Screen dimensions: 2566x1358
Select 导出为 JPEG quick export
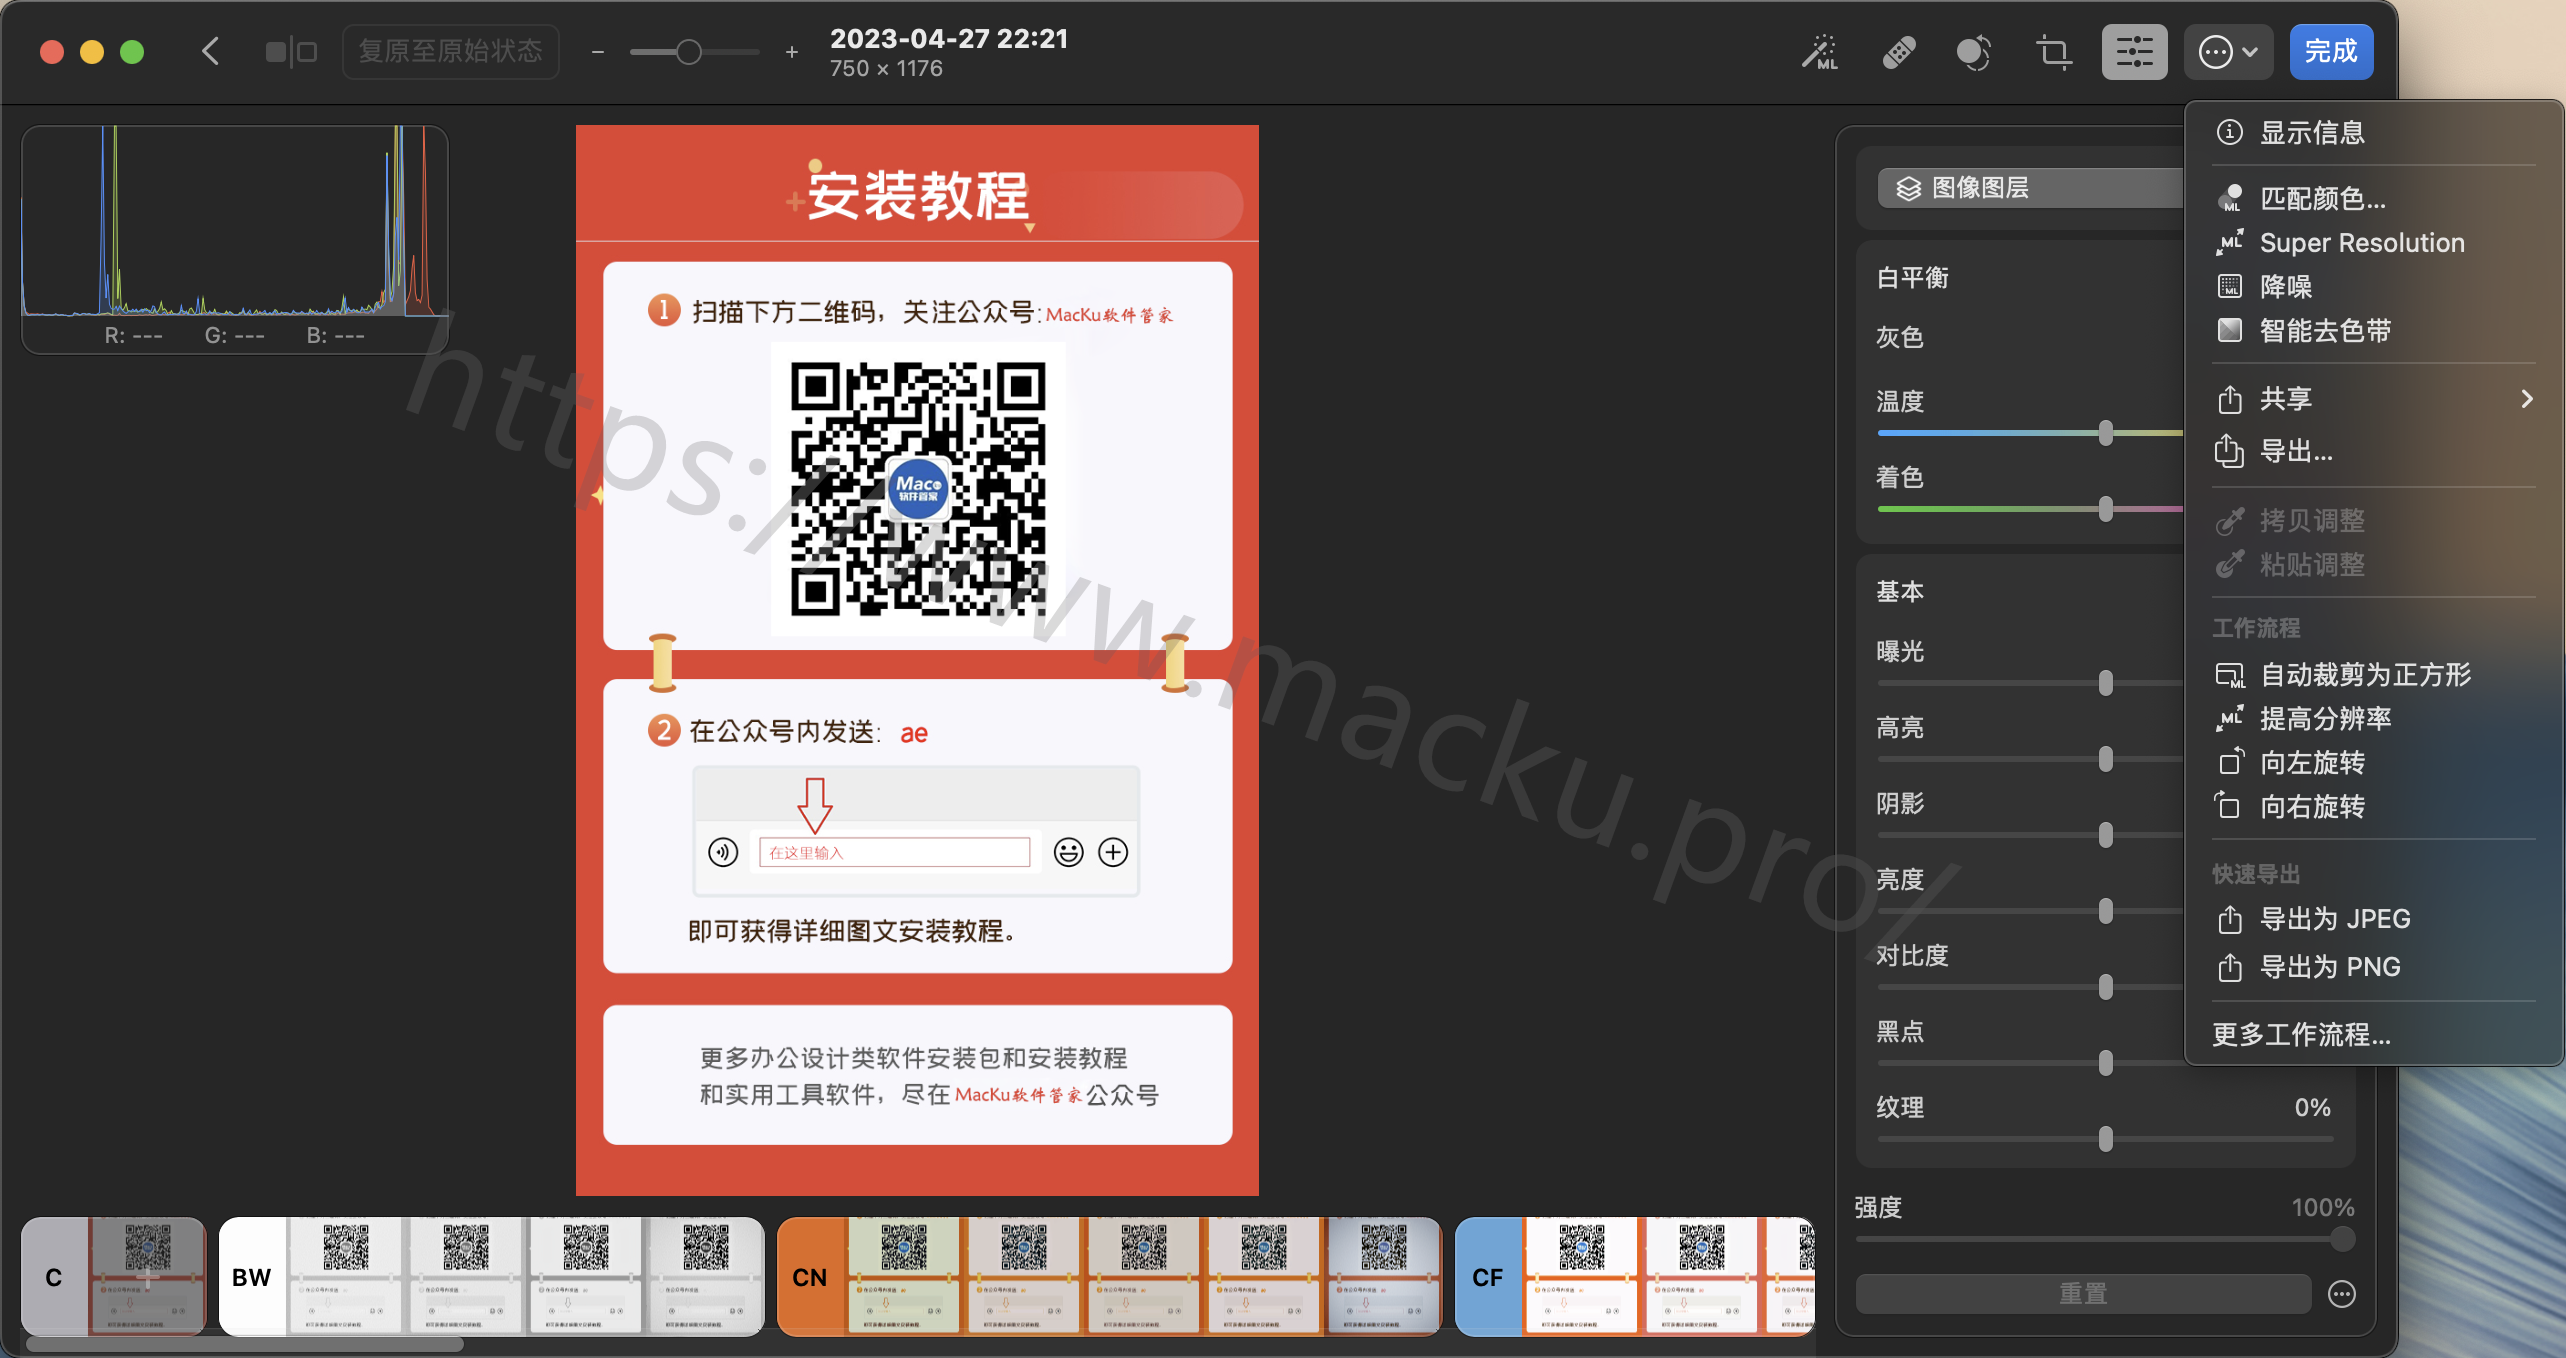[x=2374, y=919]
